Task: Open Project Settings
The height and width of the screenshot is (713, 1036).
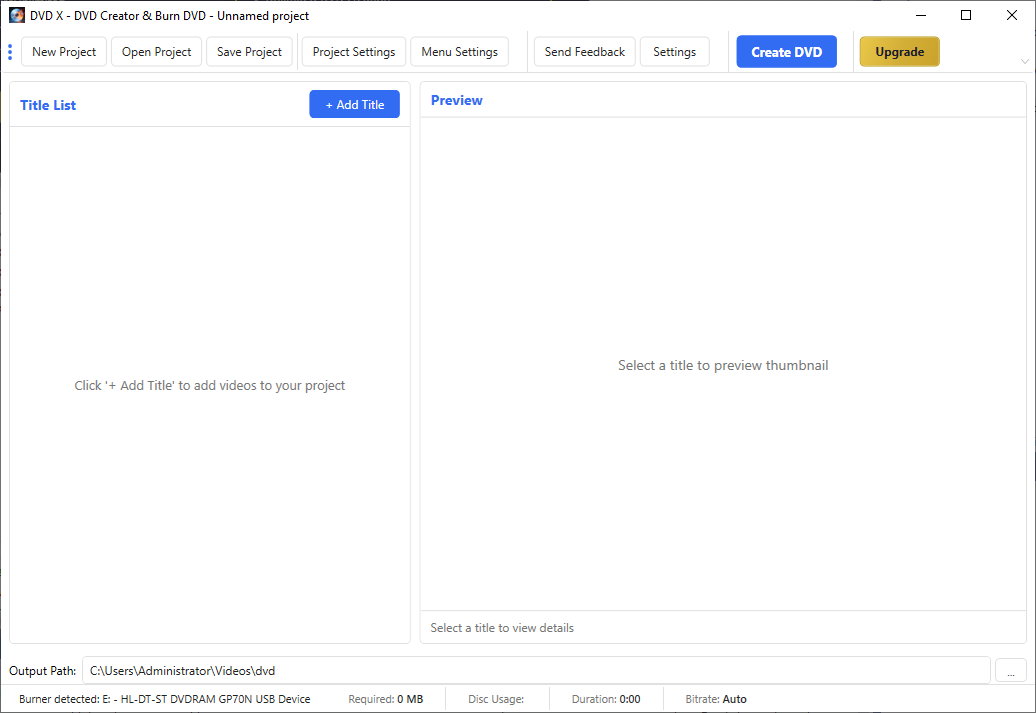Action: 354,52
